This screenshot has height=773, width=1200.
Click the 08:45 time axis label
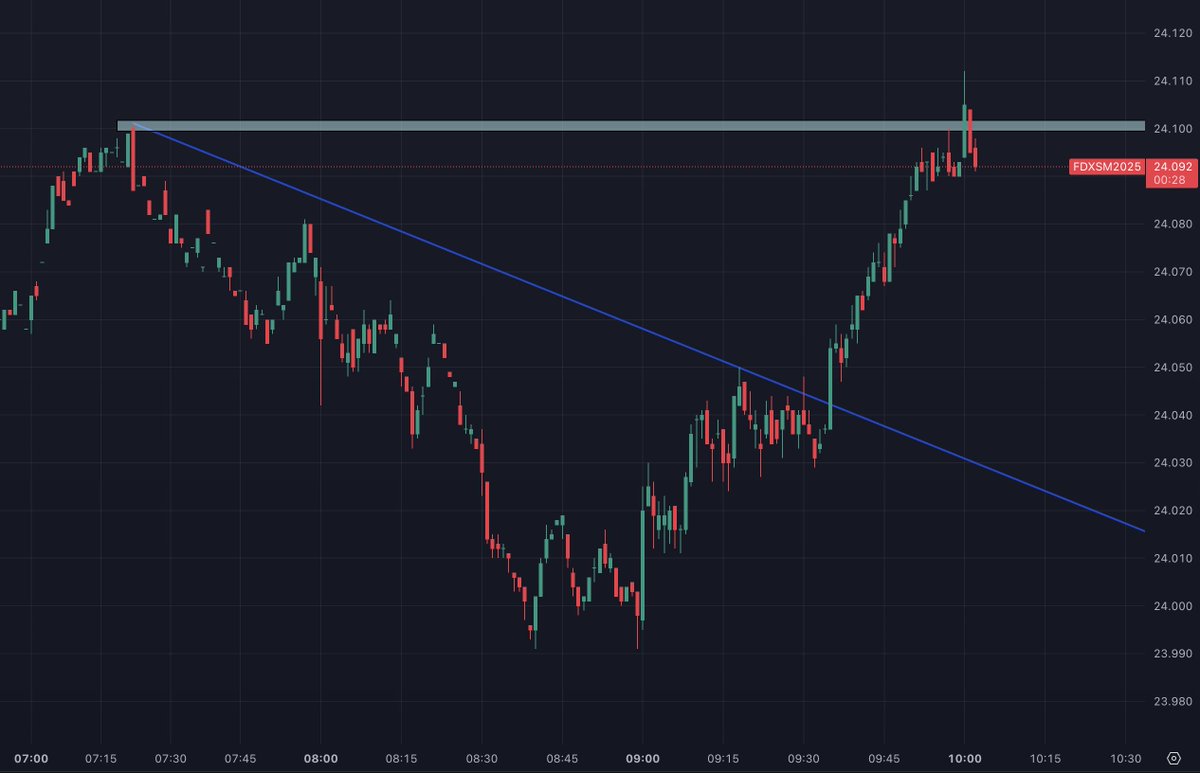click(x=562, y=758)
